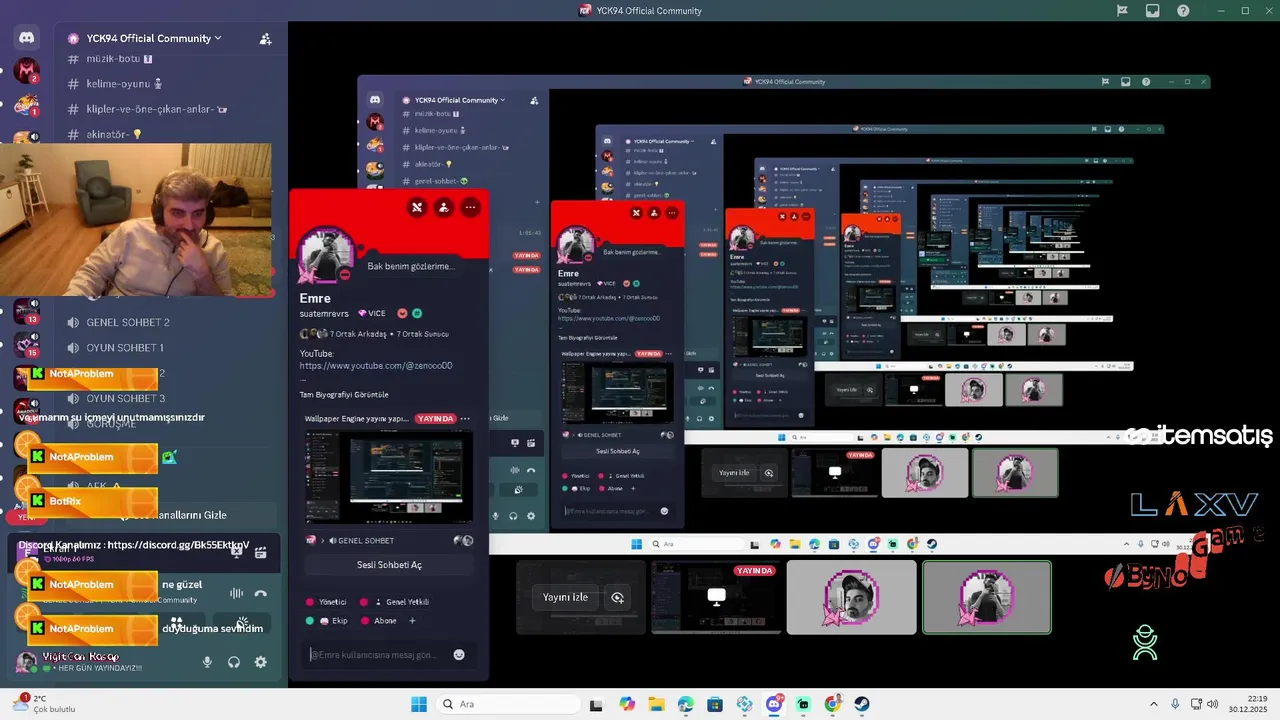Image resolution: width=1280 pixels, height=720 pixels.
Task: Click the invite people icon beside the outermost server name
Action: tap(265, 39)
